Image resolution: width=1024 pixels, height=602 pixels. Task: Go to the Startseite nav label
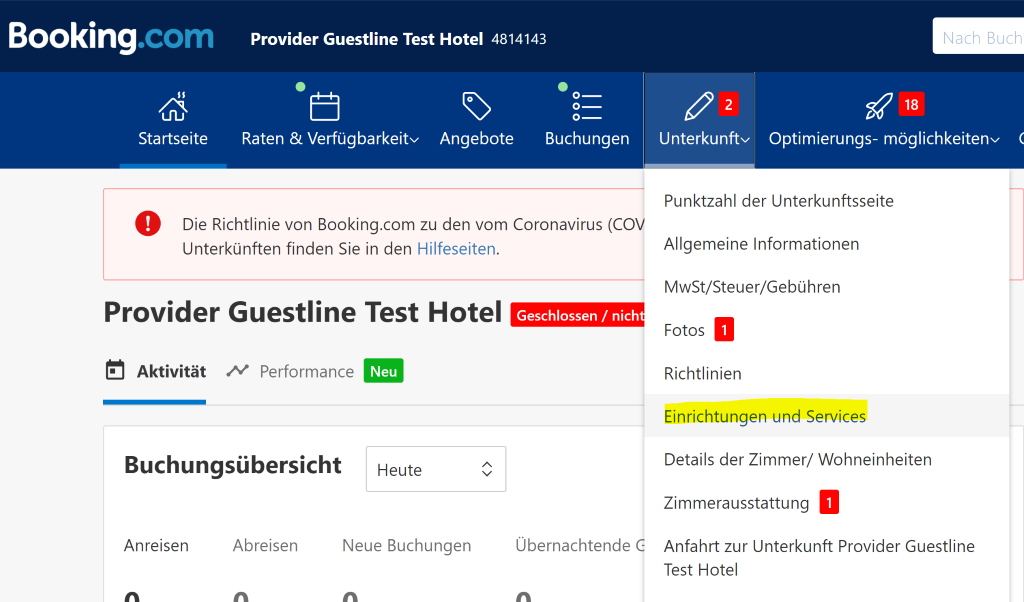172,138
